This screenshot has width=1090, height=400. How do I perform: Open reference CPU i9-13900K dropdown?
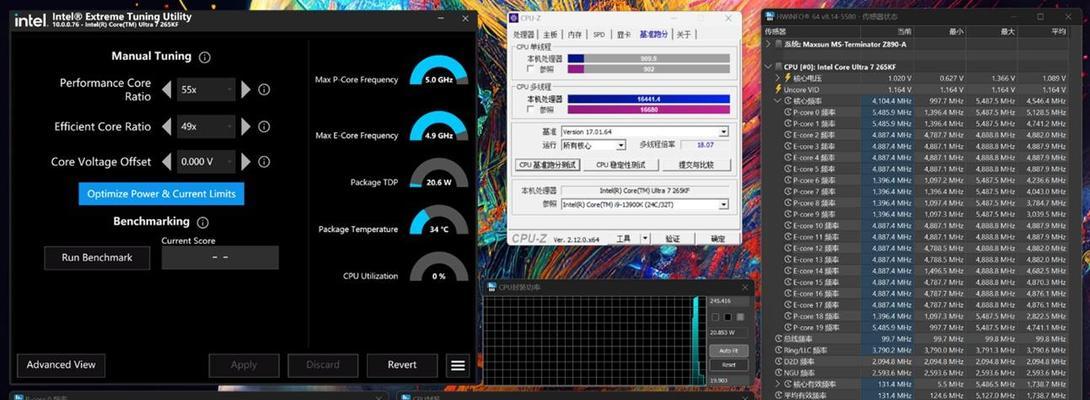[x=645, y=204]
